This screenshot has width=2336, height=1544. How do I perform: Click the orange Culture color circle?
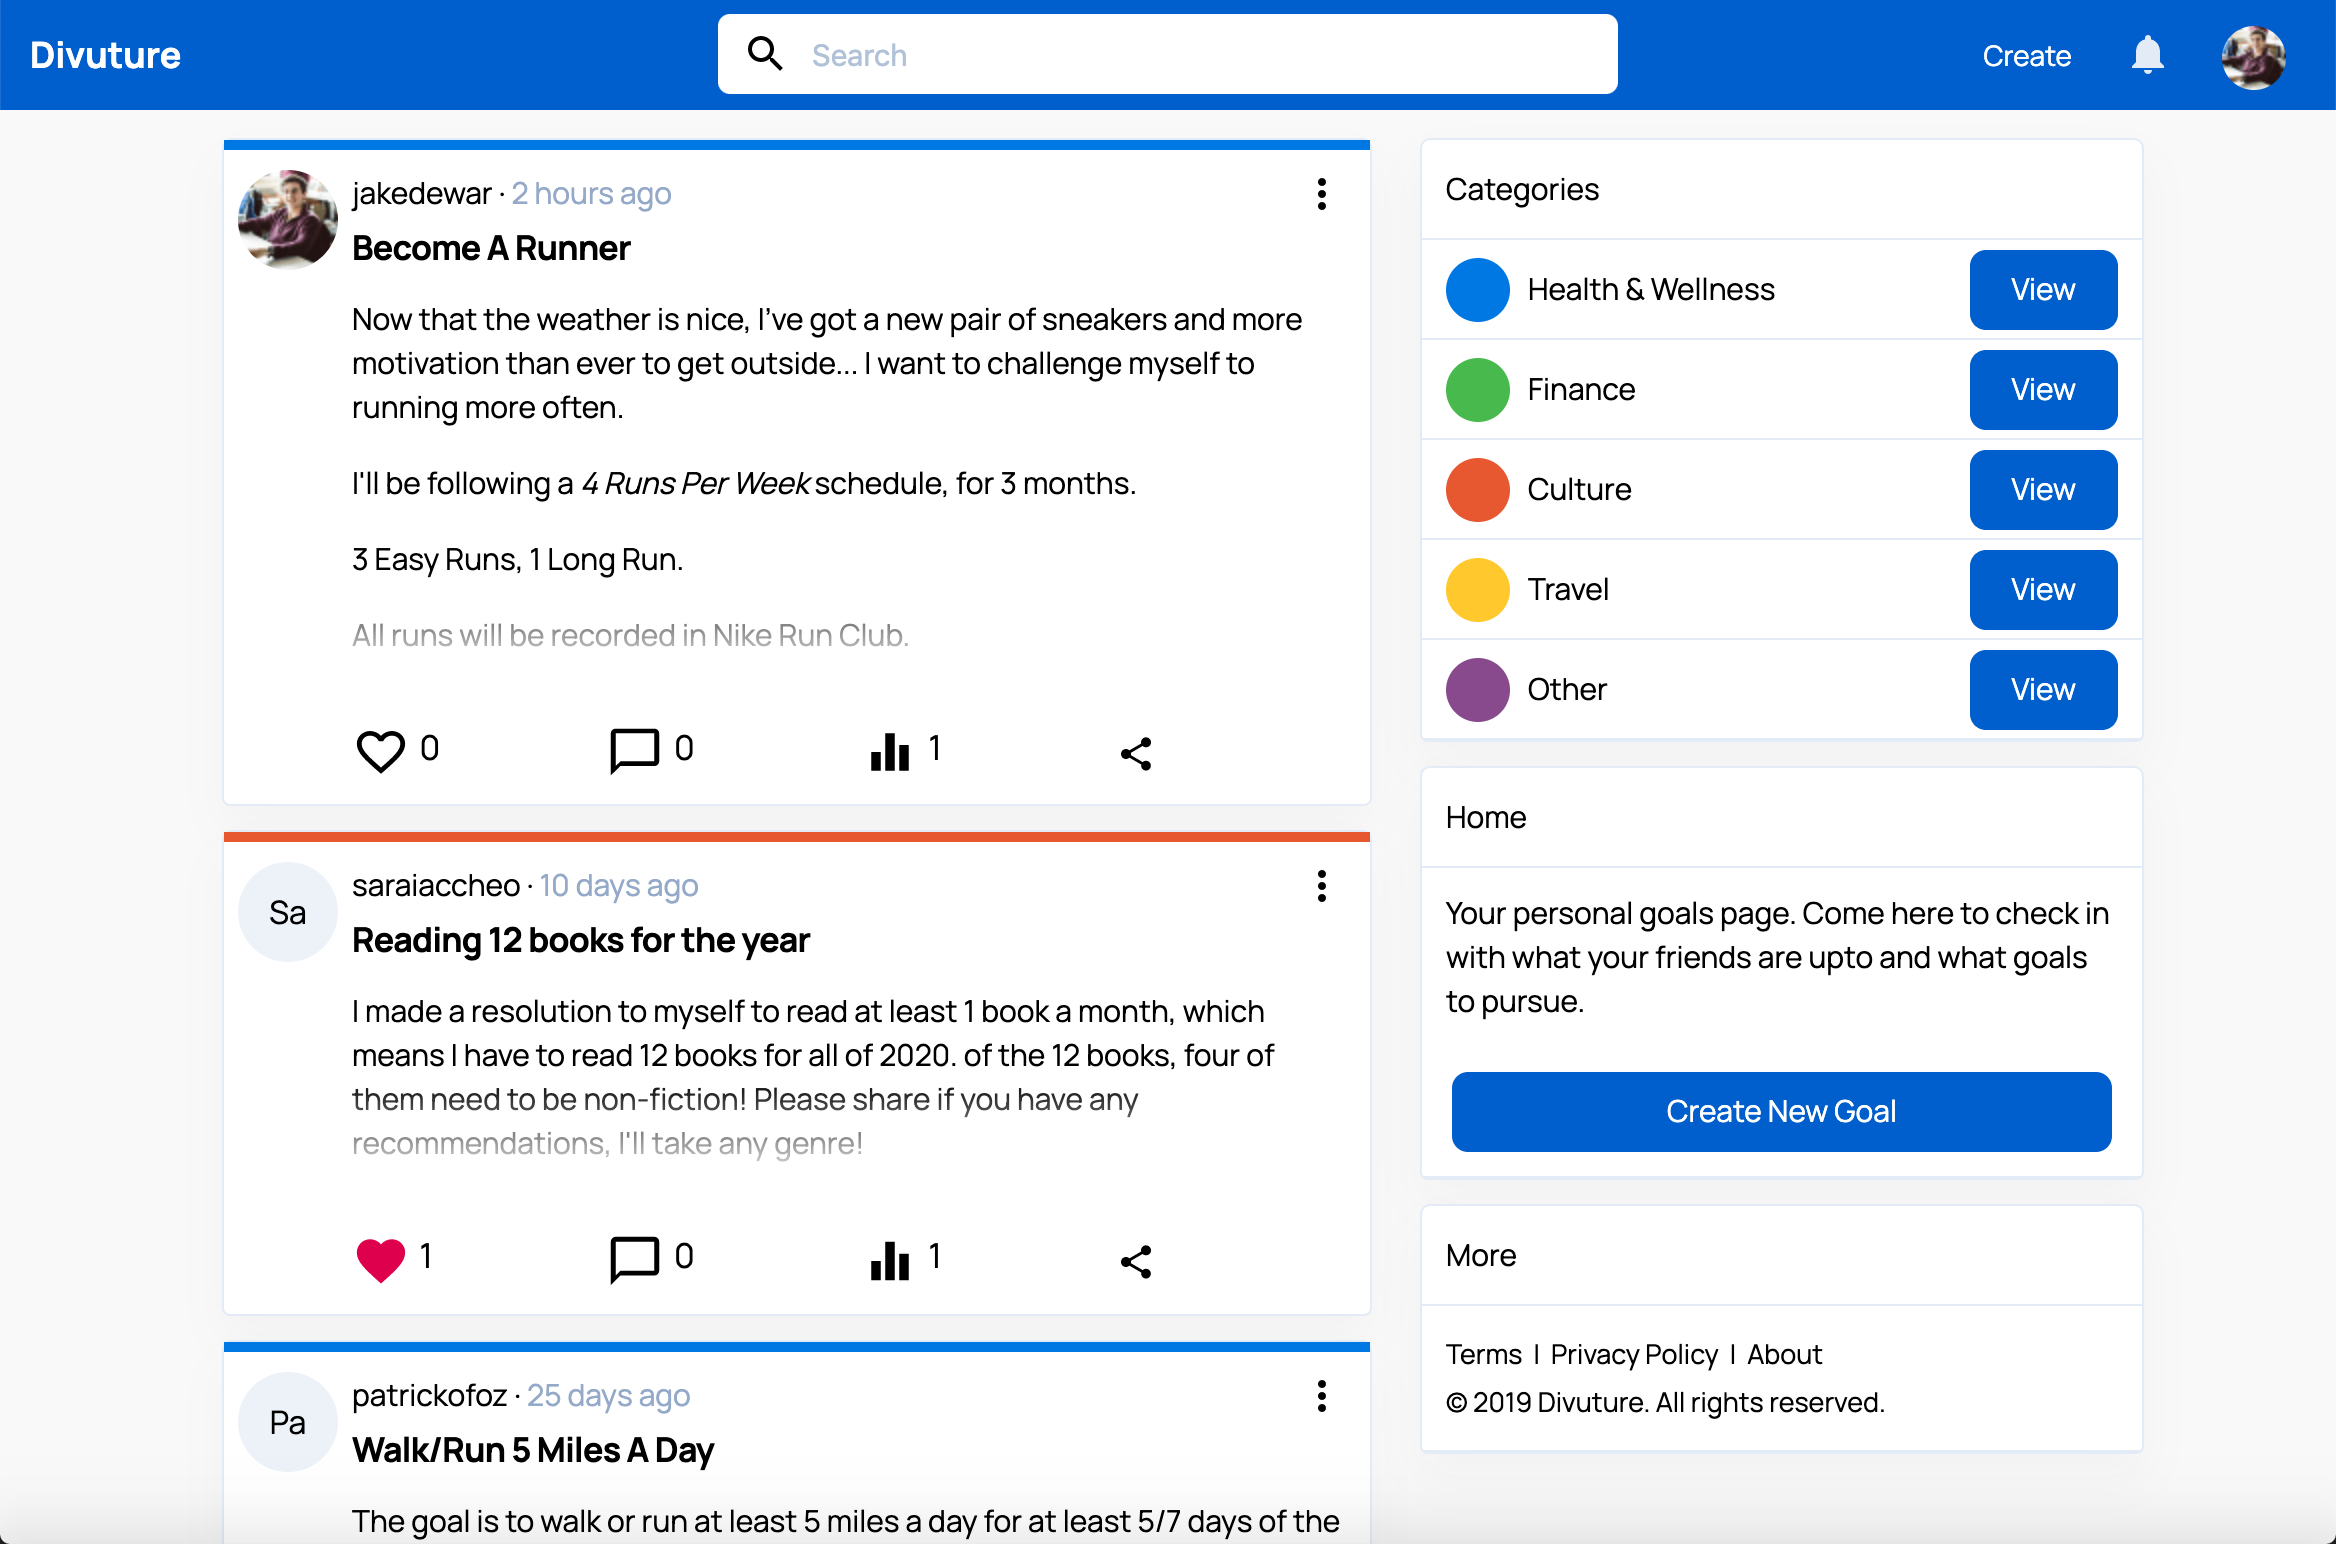coord(1477,490)
